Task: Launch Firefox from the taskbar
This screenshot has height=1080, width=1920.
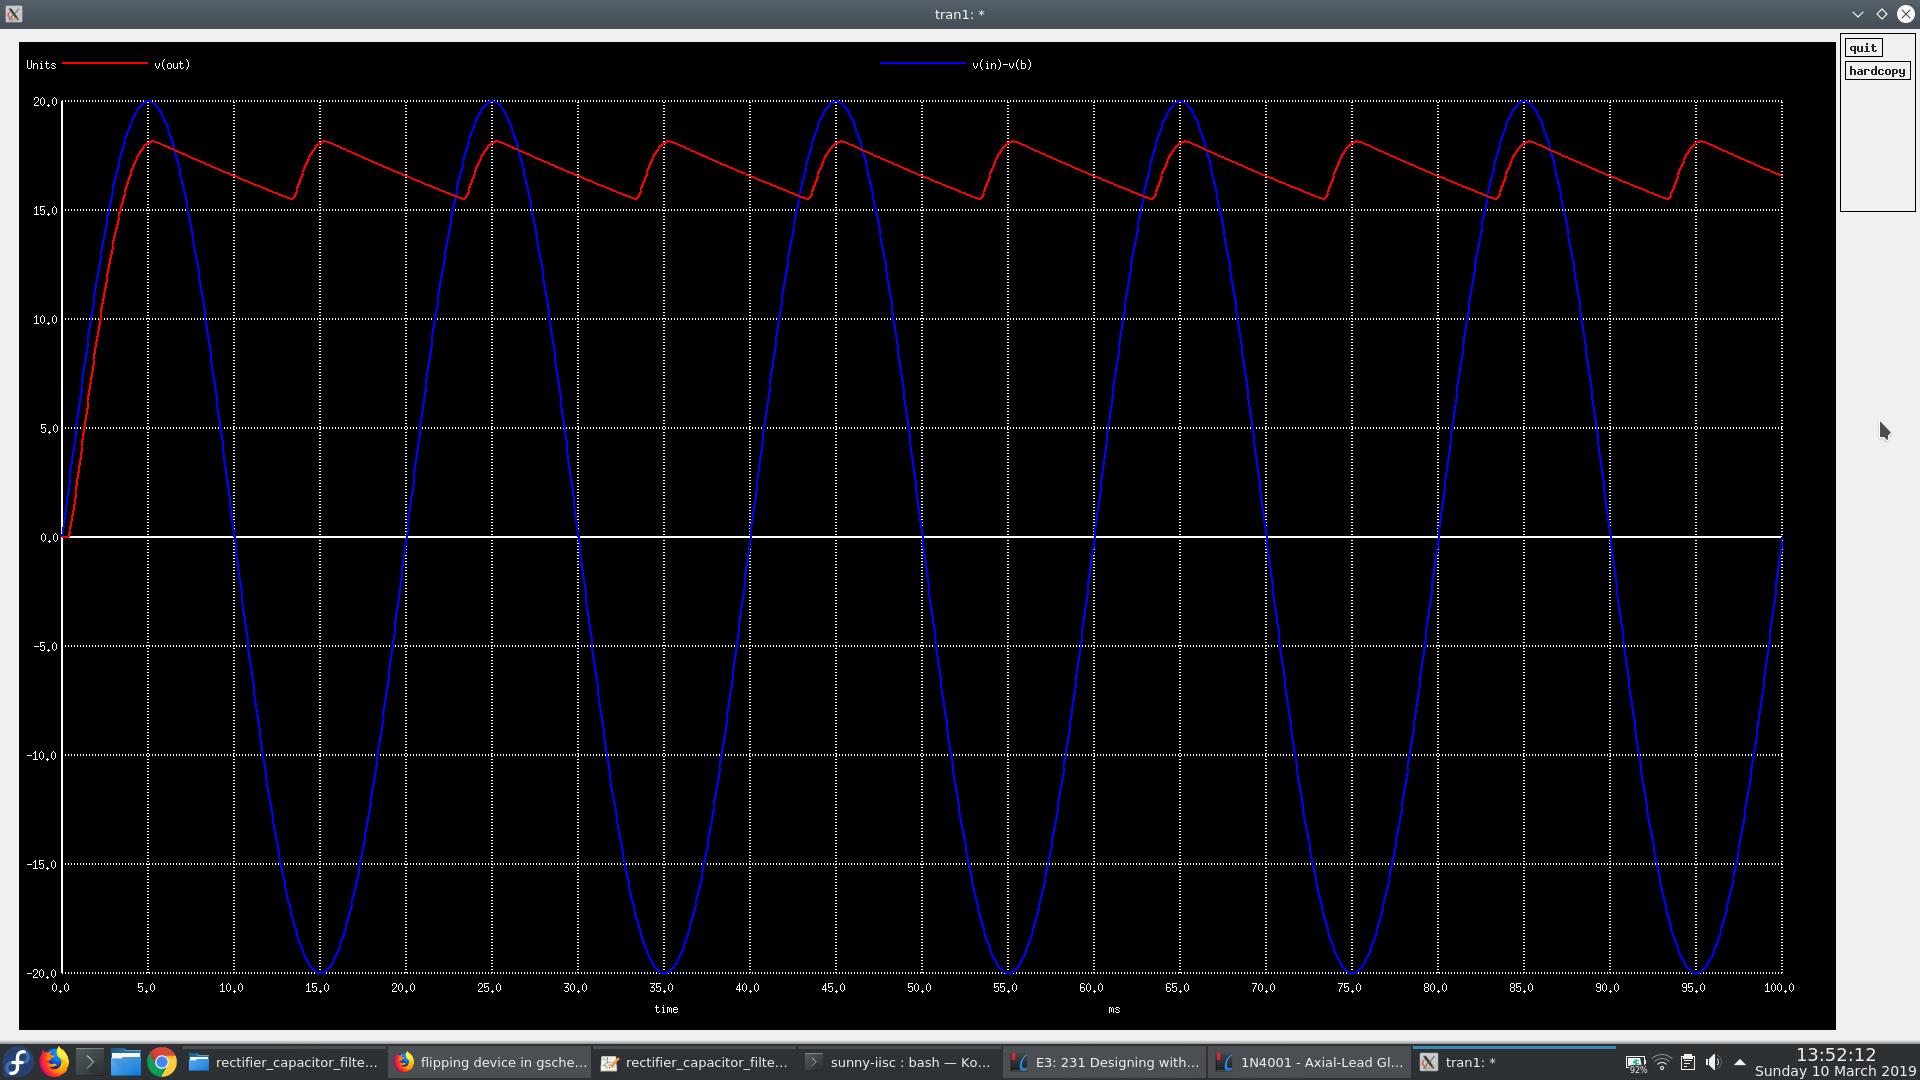Action: 54,1062
